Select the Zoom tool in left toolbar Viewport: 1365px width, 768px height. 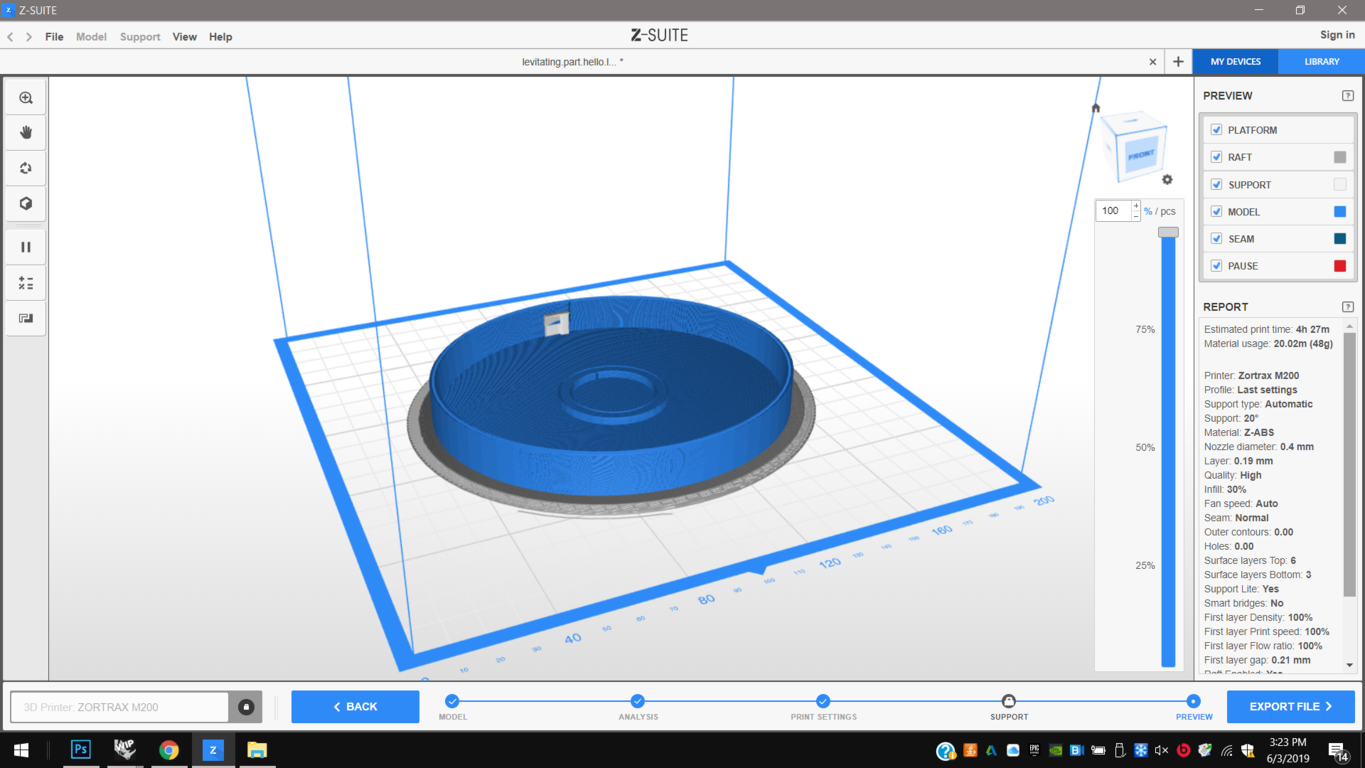coord(26,98)
